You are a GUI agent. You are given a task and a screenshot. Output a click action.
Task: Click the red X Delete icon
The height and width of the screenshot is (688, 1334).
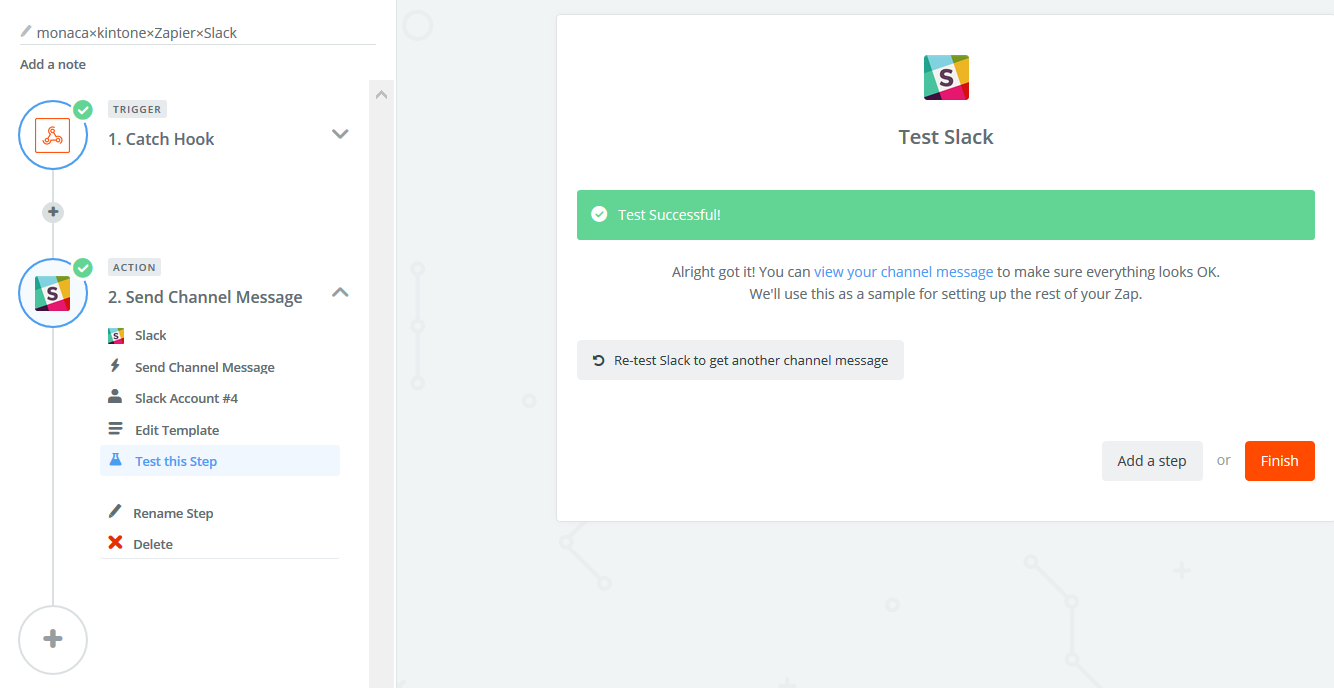[115, 544]
